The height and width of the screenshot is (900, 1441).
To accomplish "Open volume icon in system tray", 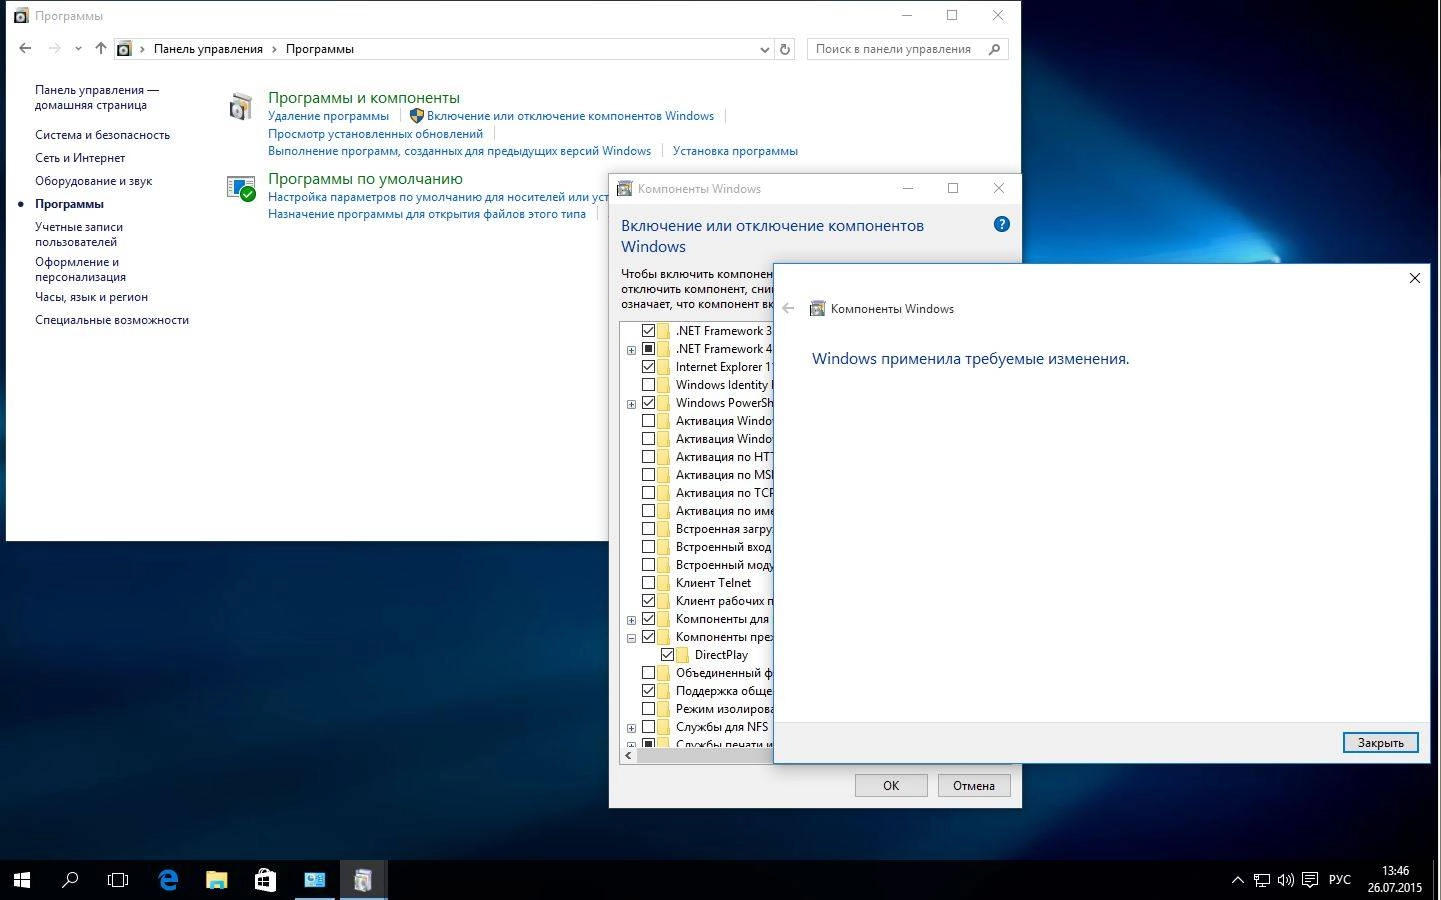I will (x=1286, y=880).
